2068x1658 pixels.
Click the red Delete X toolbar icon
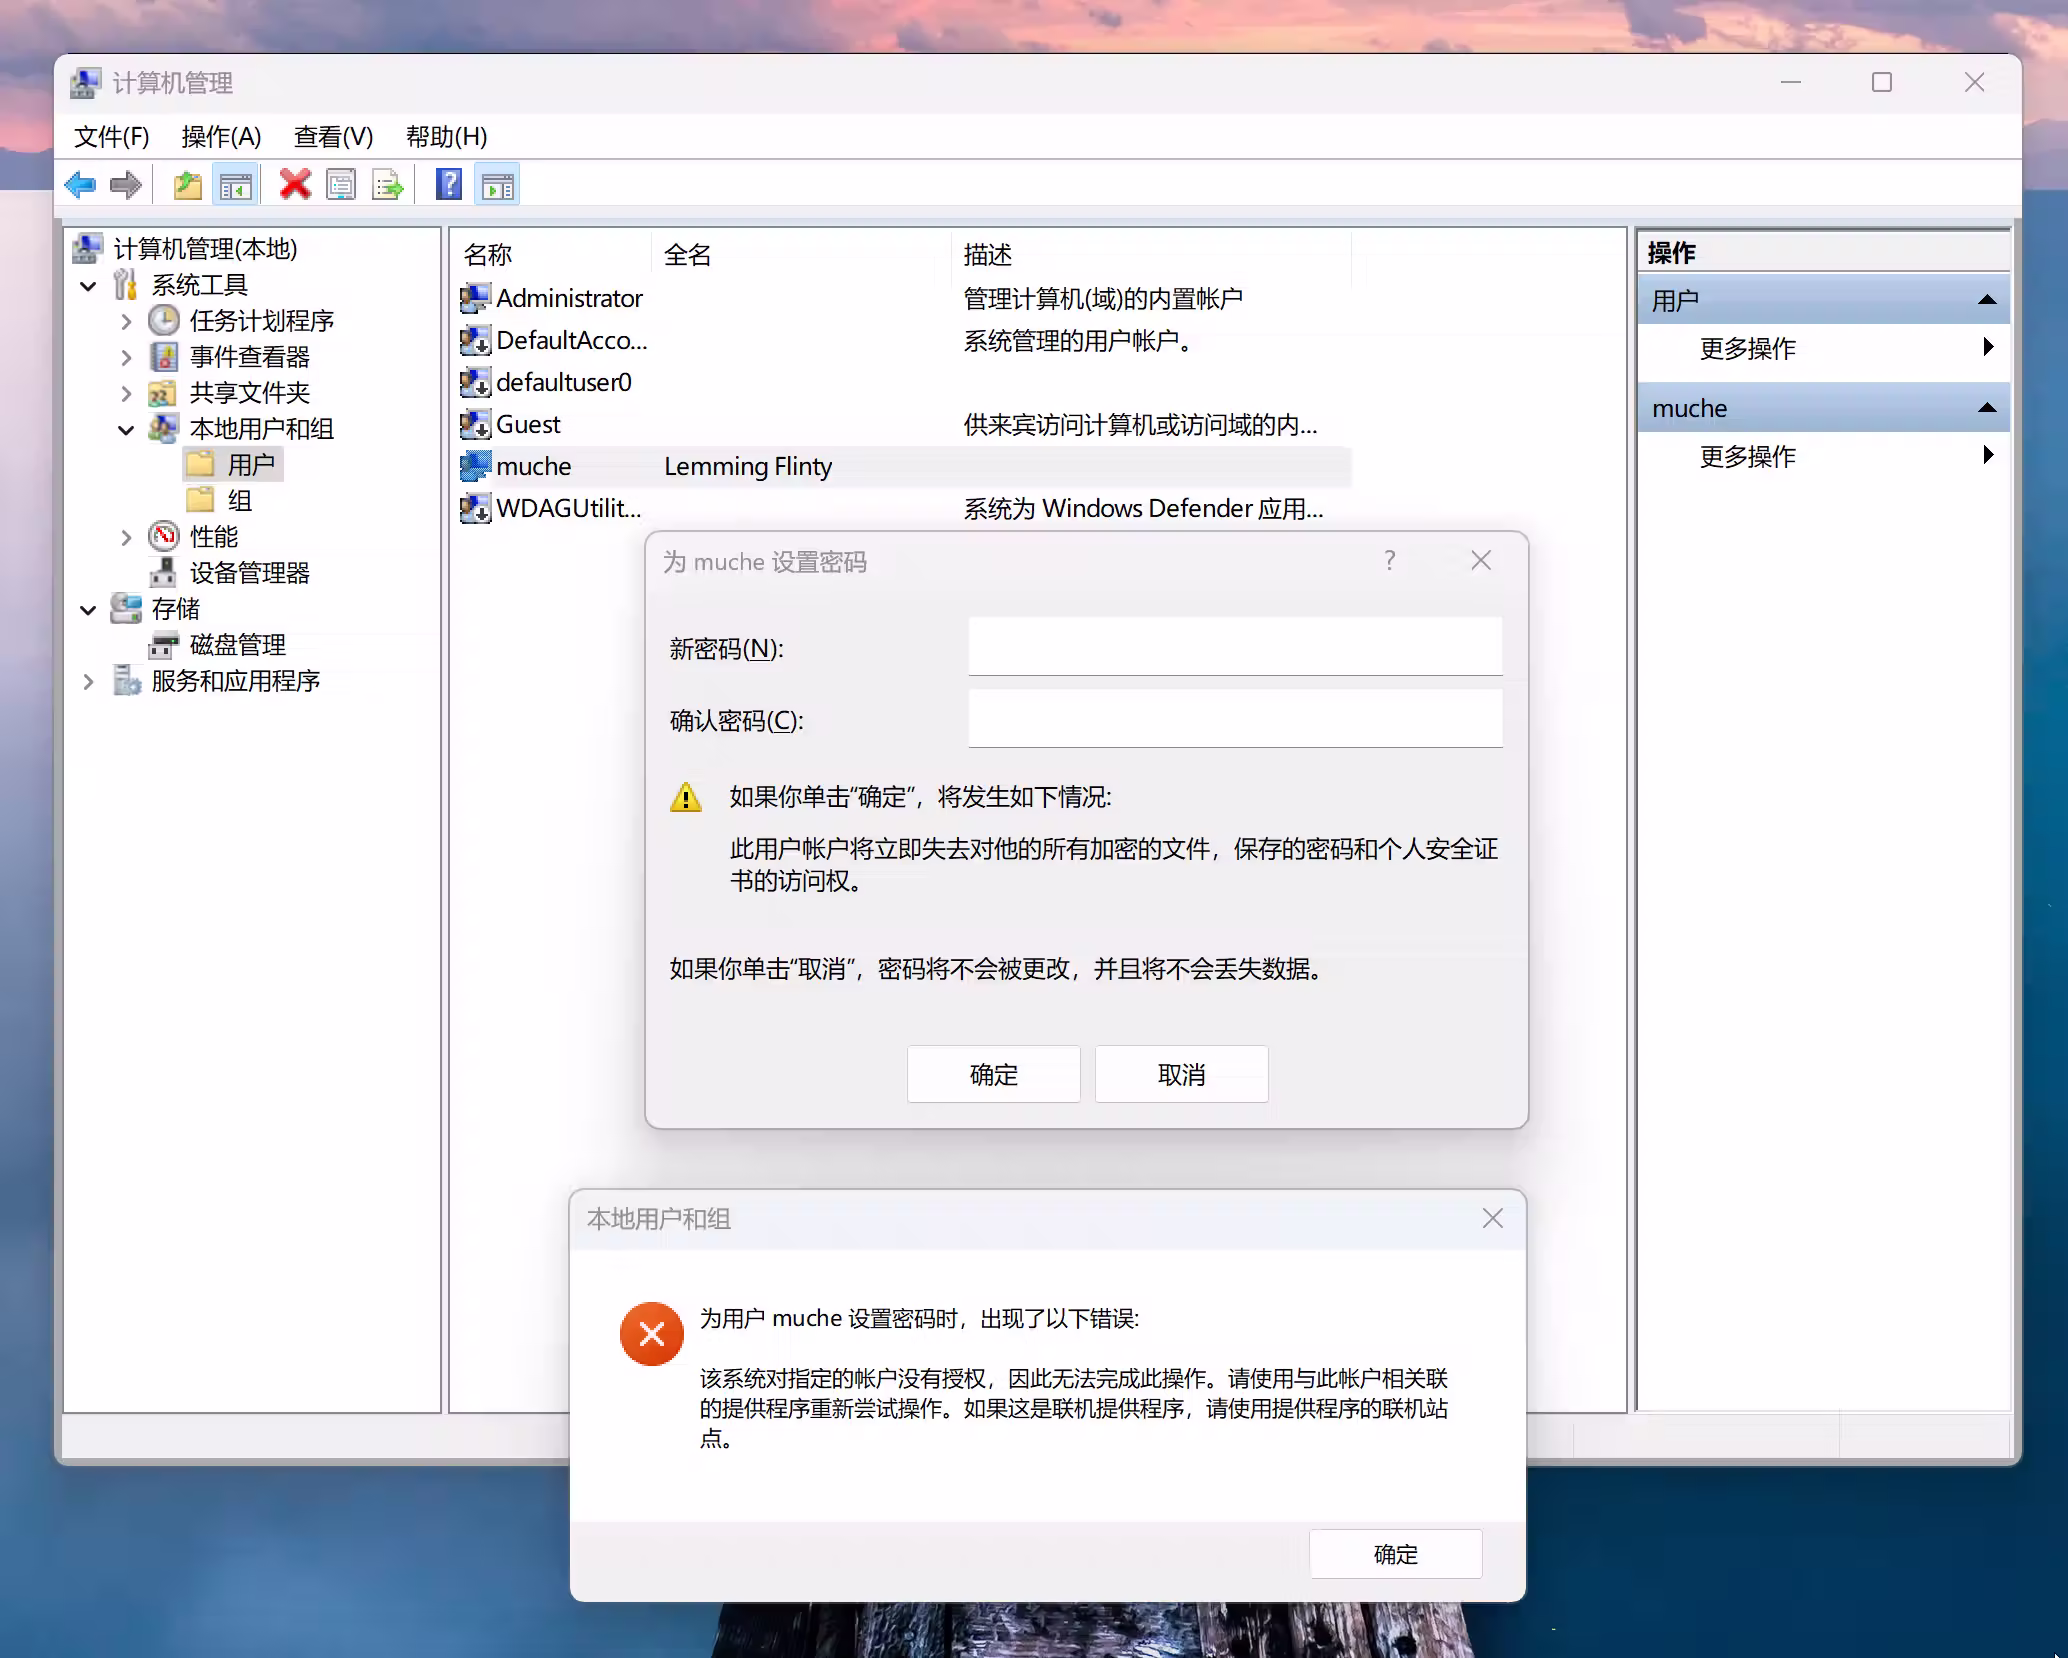pyautogui.click(x=295, y=185)
